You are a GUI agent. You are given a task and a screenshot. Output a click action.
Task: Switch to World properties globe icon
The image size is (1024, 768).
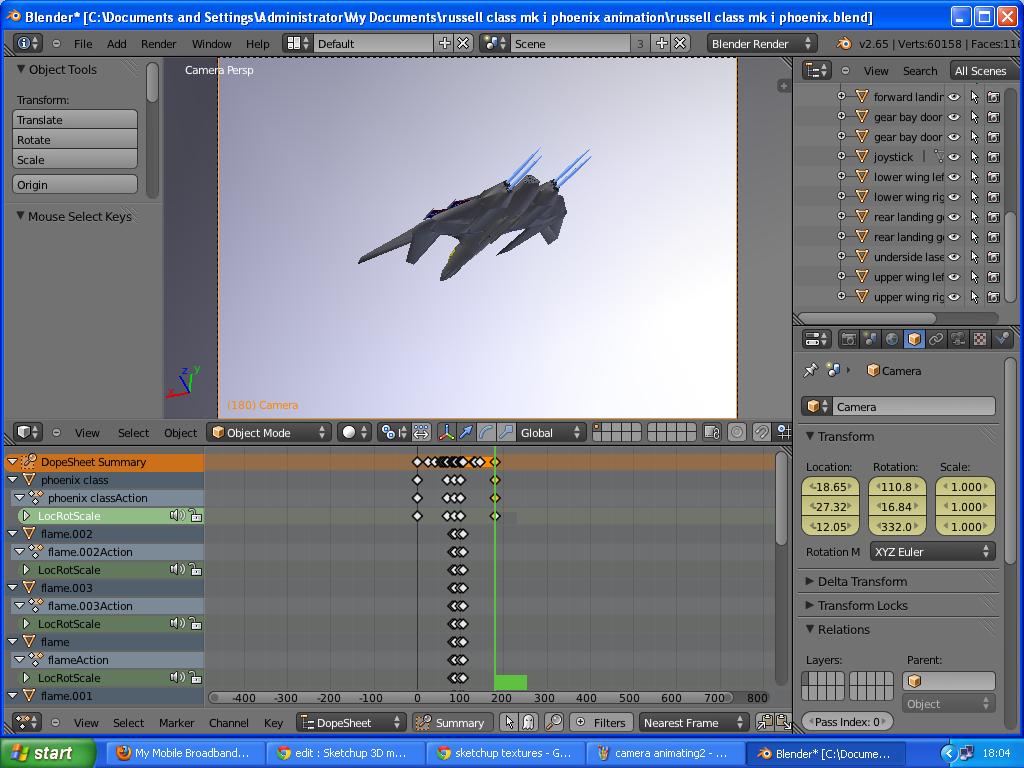pyautogui.click(x=891, y=338)
